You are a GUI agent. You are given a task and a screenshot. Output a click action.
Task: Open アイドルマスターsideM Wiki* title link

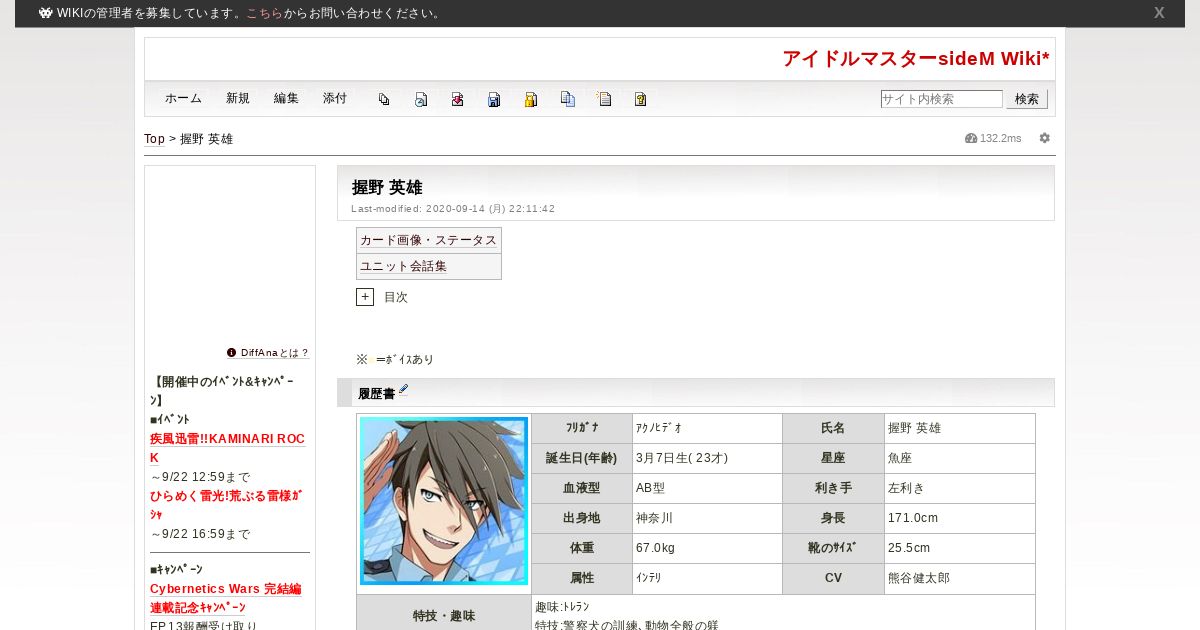[916, 59]
